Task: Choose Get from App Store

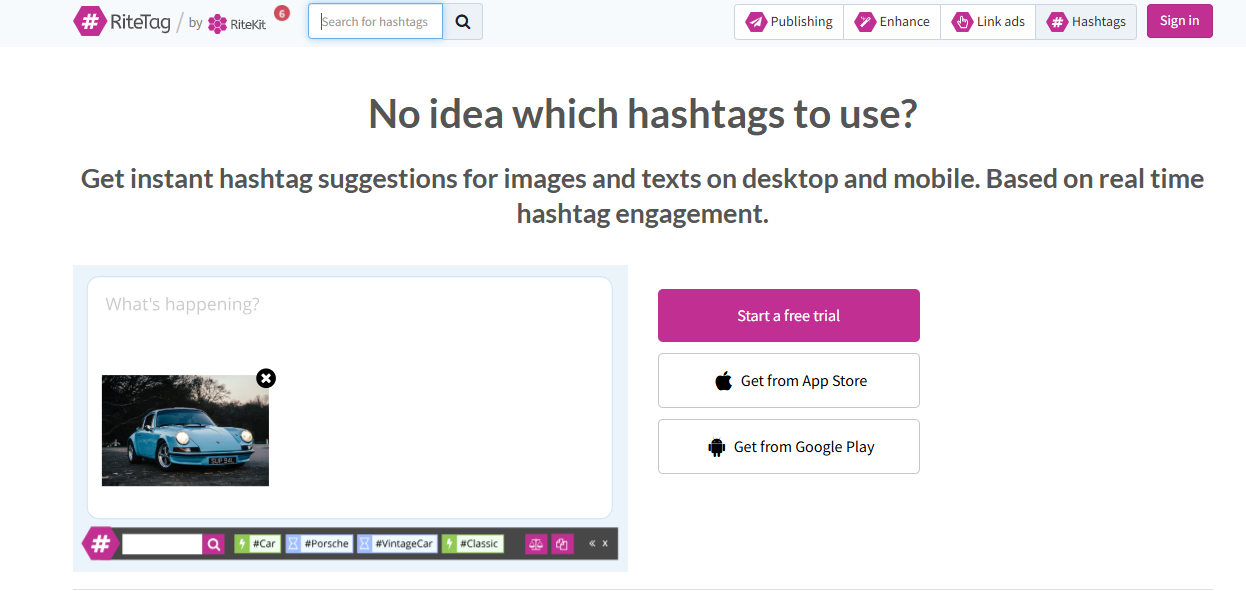Action: [x=788, y=381]
